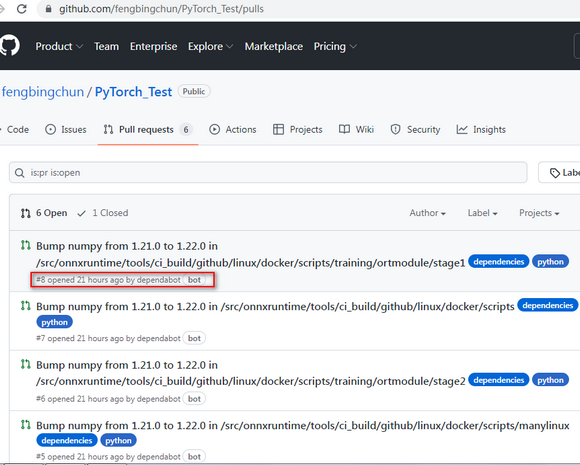Switch to the Actions tab
The width and height of the screenshot is (580, 465).
[233, 129]
